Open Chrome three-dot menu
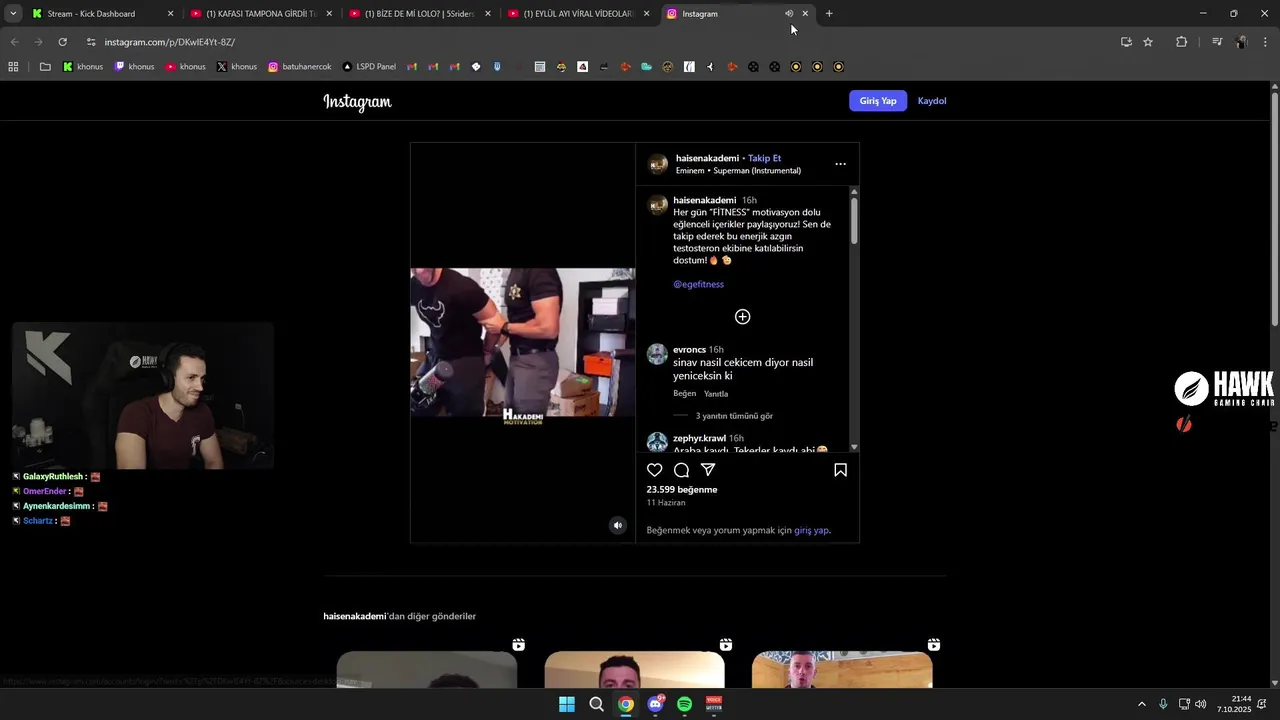The height and width of the screenshot is (720, 1280). pyautogui.click(x=1266, y=42)
